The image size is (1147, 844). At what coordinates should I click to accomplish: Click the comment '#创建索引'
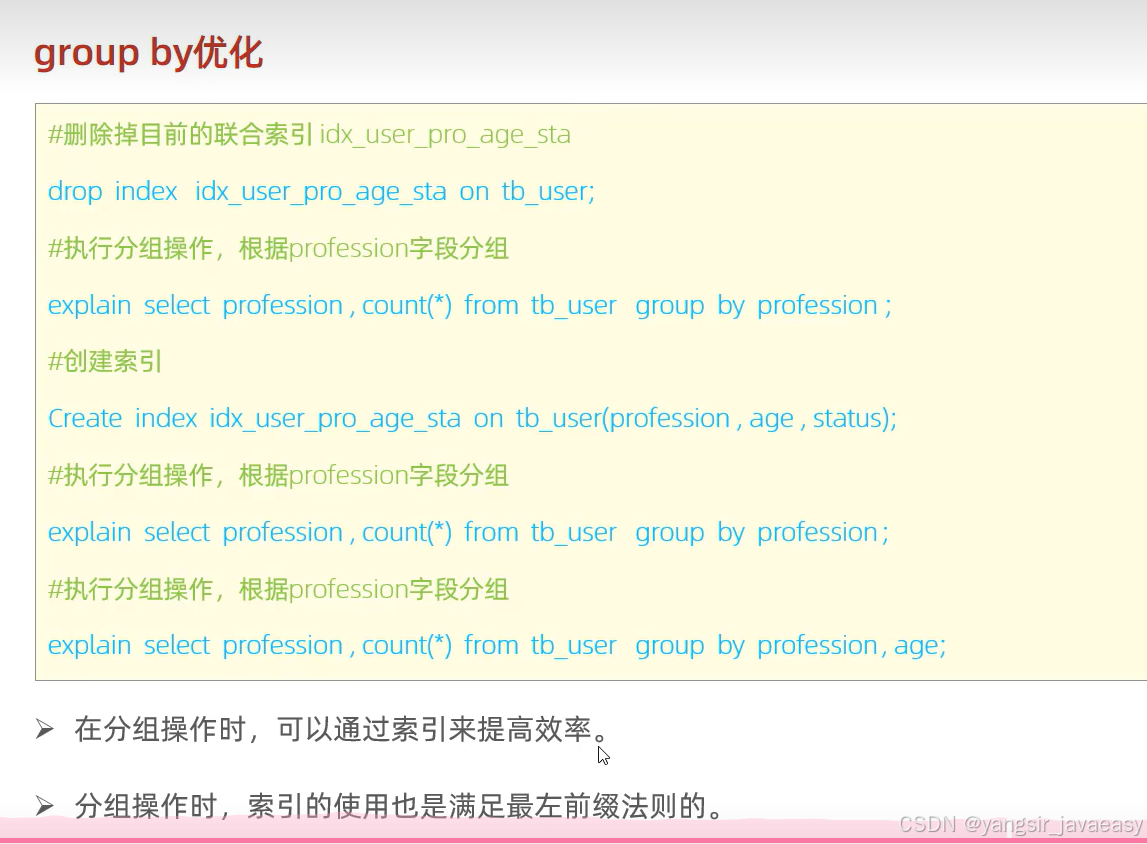pos(105,361)
